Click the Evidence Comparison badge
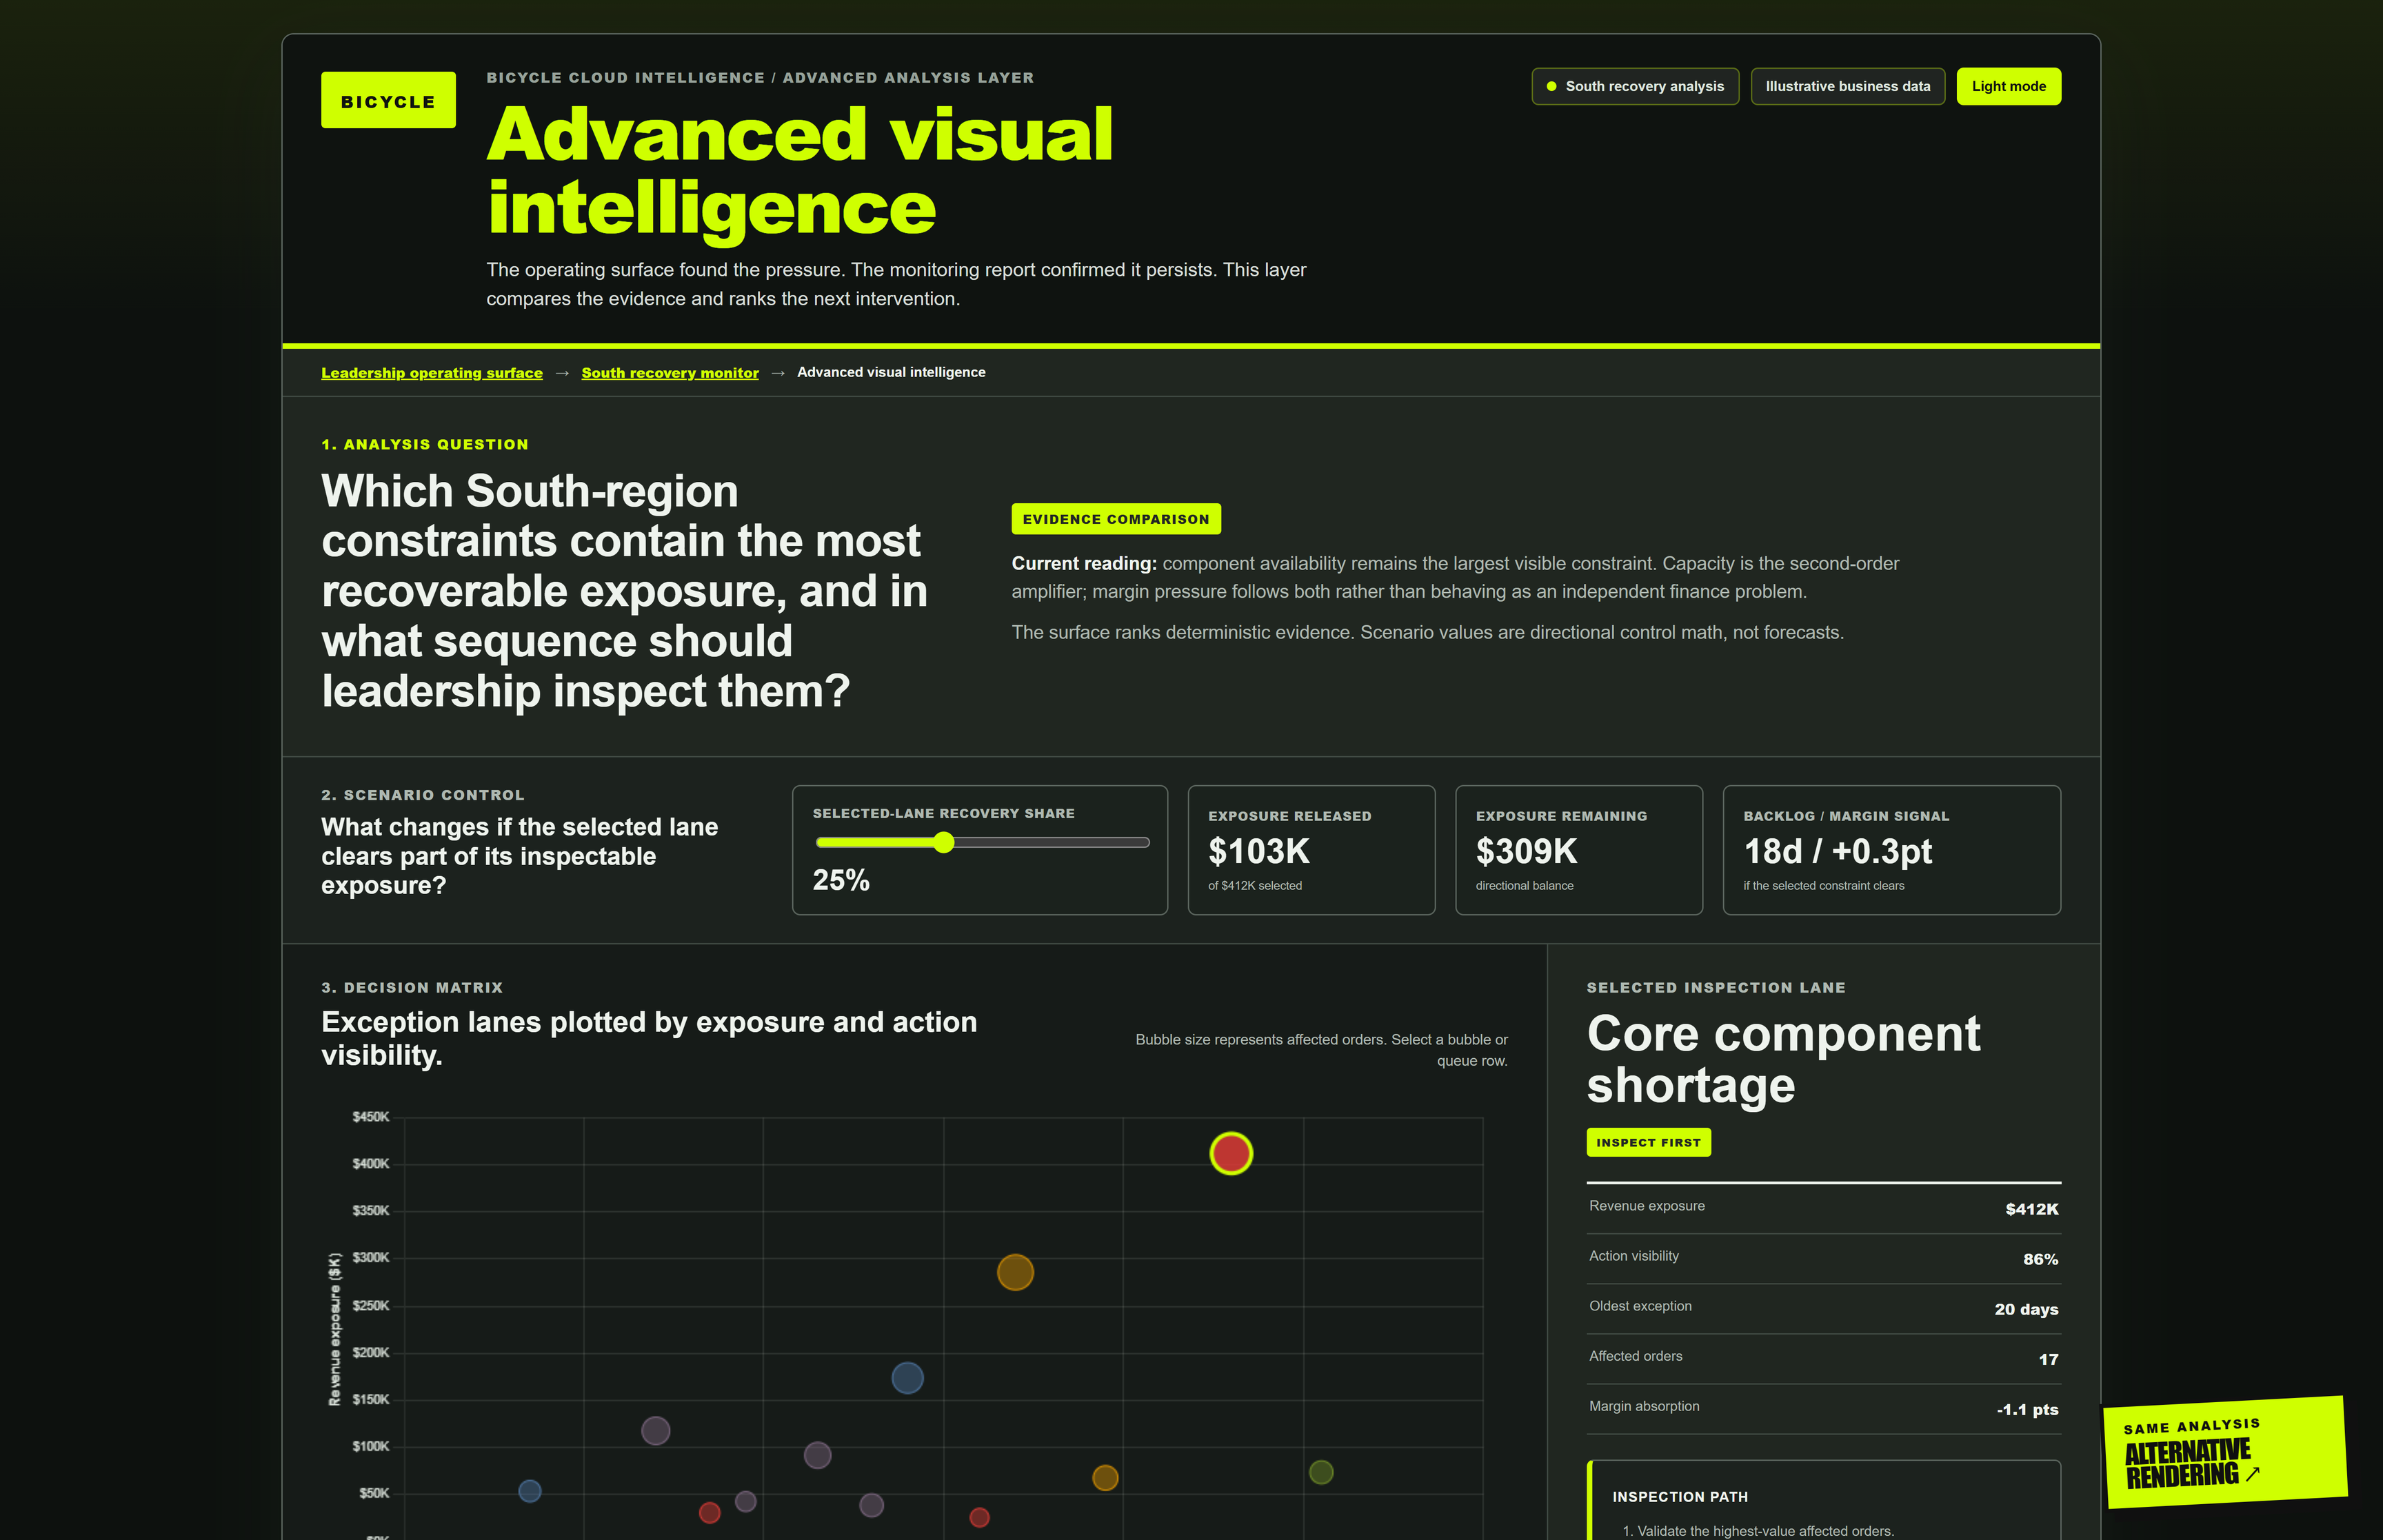The height and width of the screenshot is (1540, 2383). click(x=1116, y=519)
